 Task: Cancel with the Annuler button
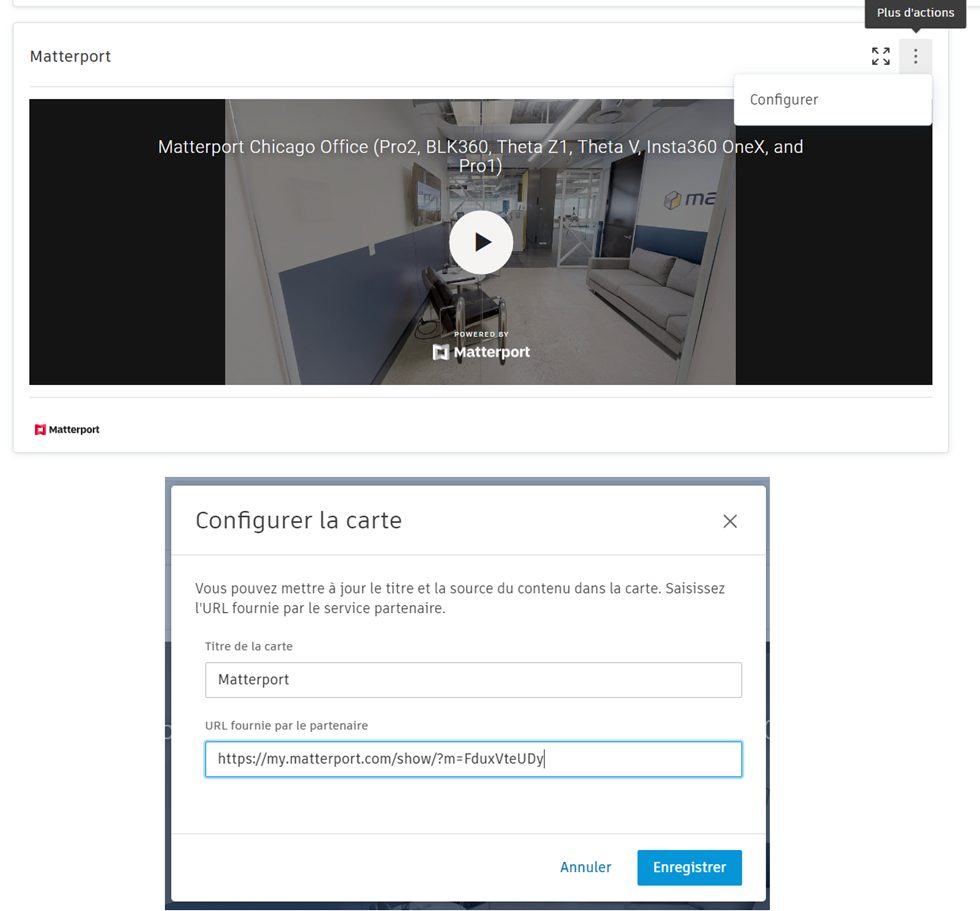click(x=586, y=867)
